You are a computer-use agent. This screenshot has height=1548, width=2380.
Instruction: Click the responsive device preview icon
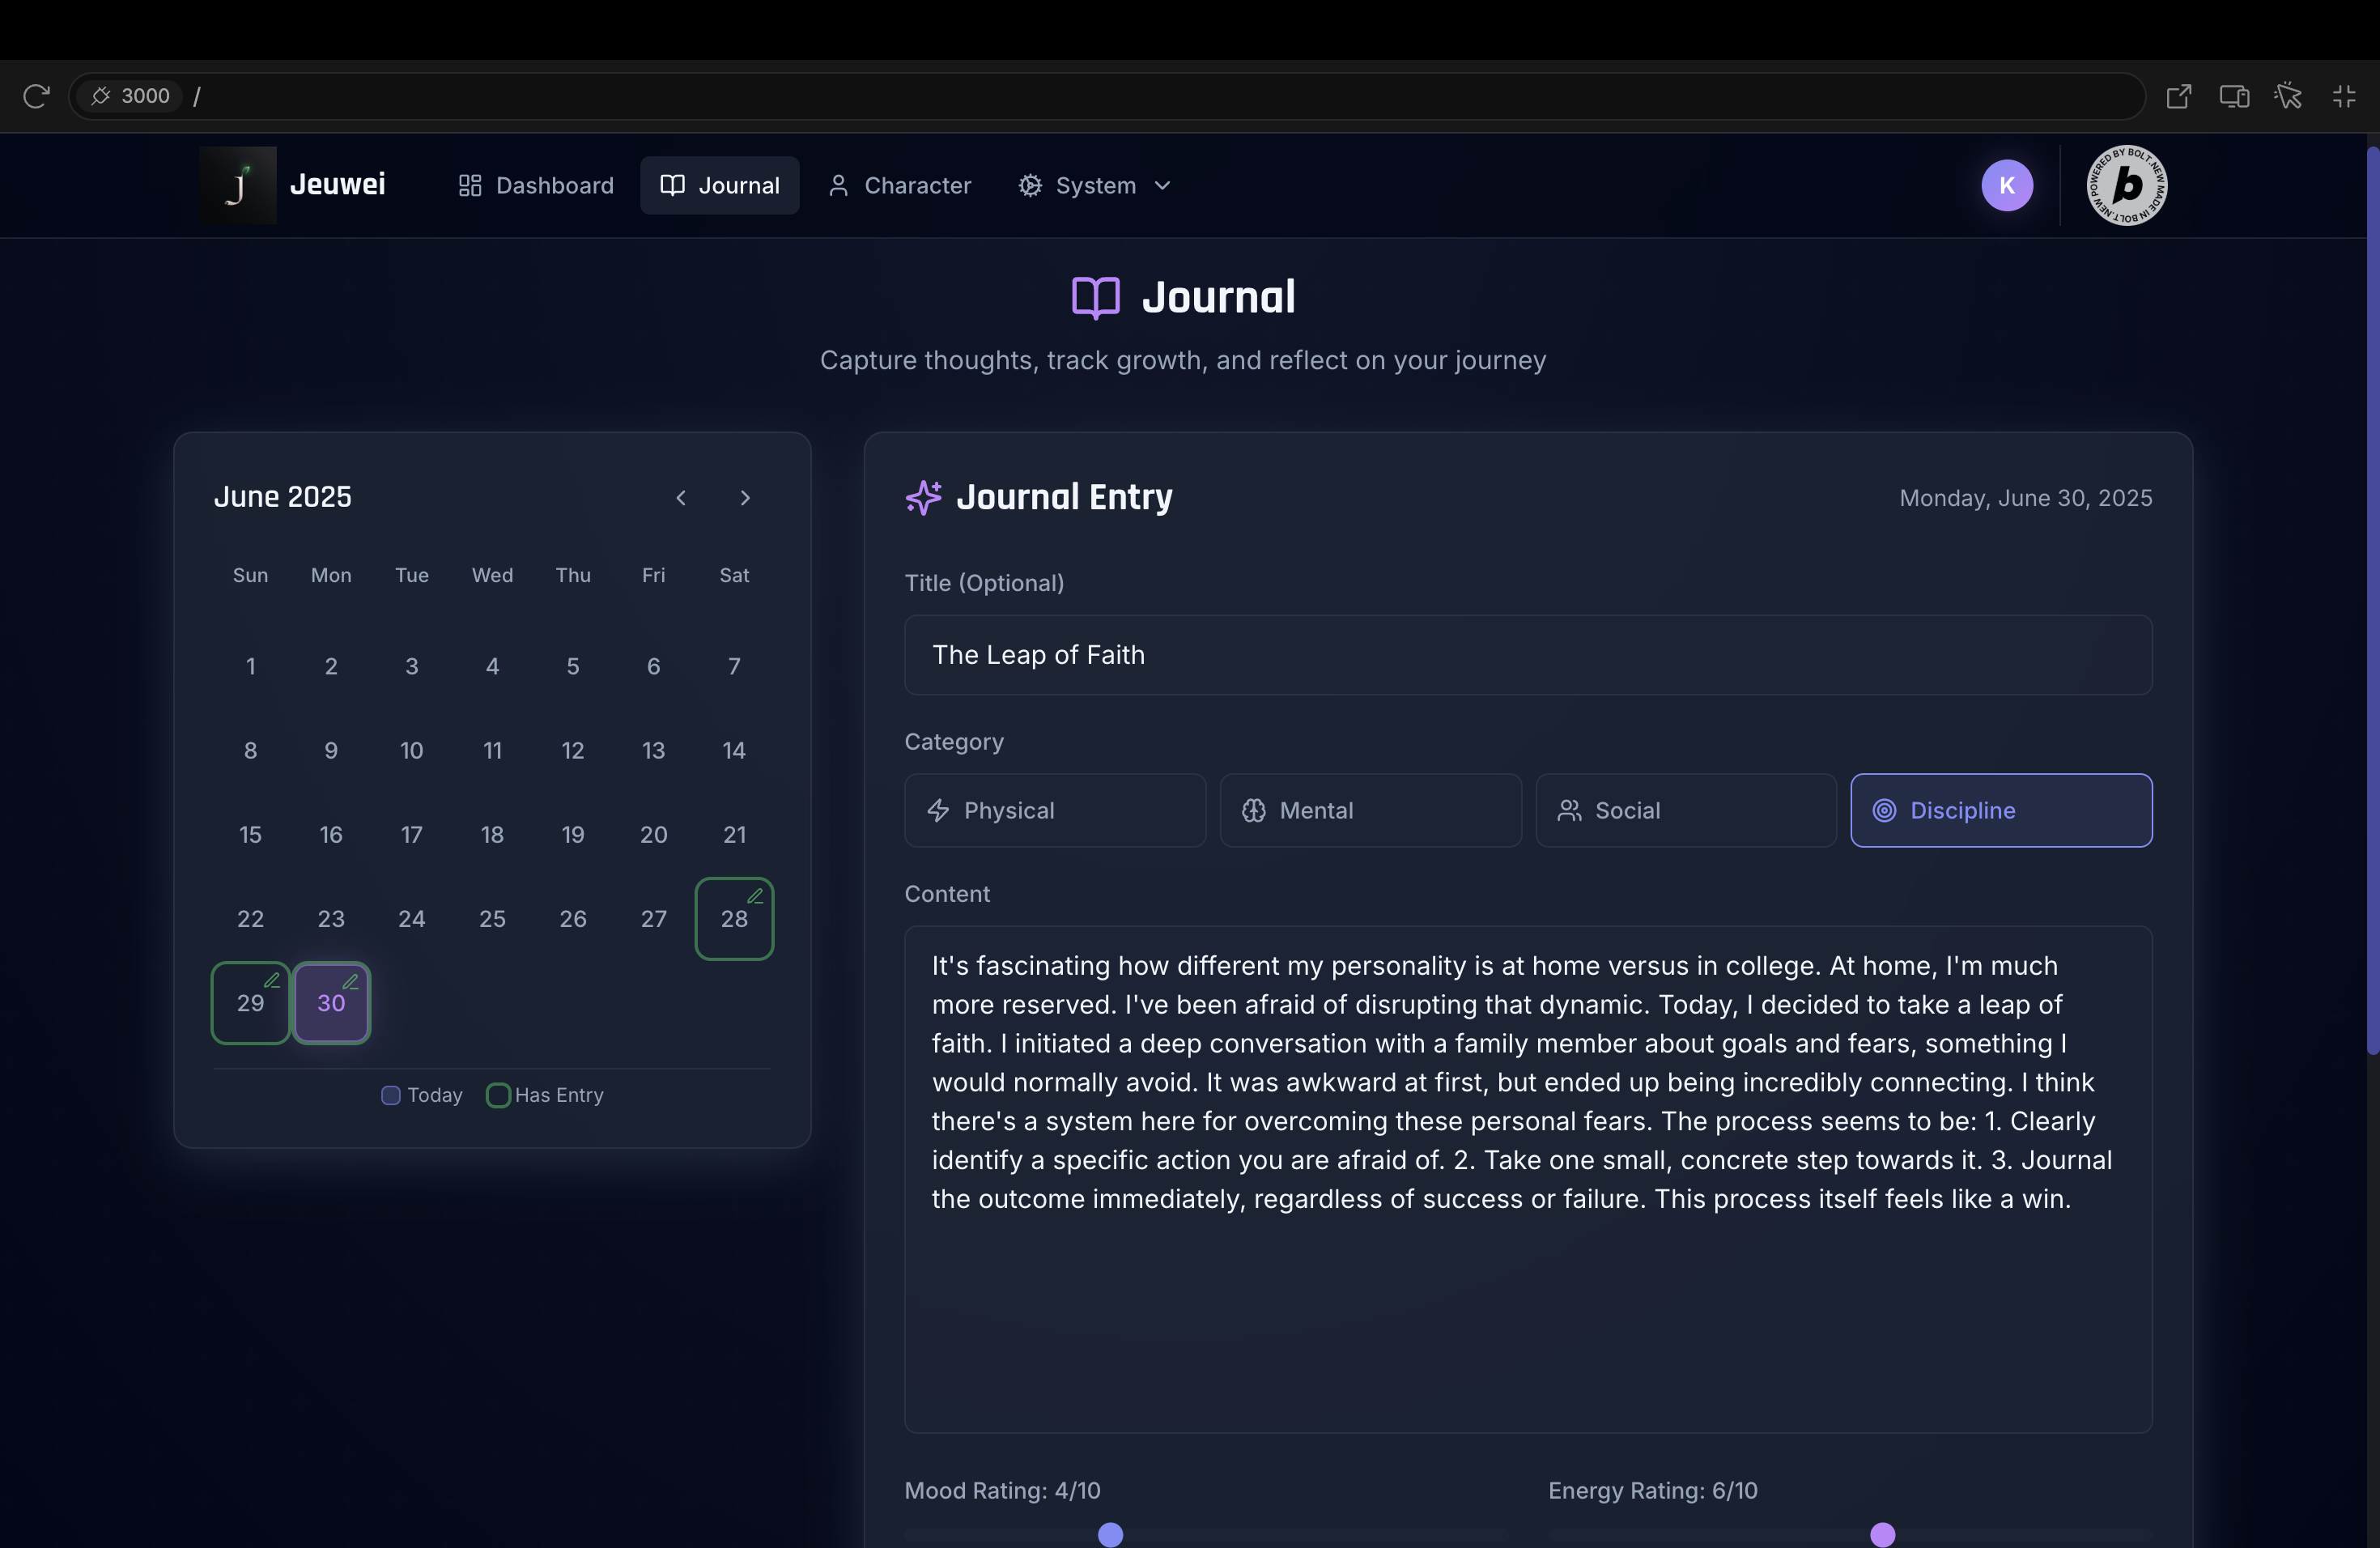(2234, 96)
